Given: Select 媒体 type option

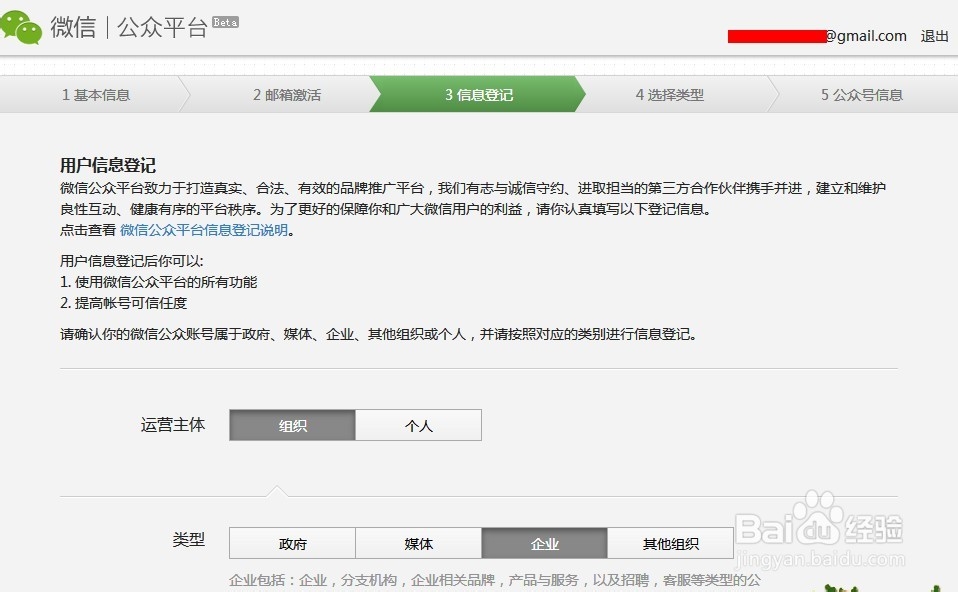Looking at the screenshot, I should pos(419,543).
